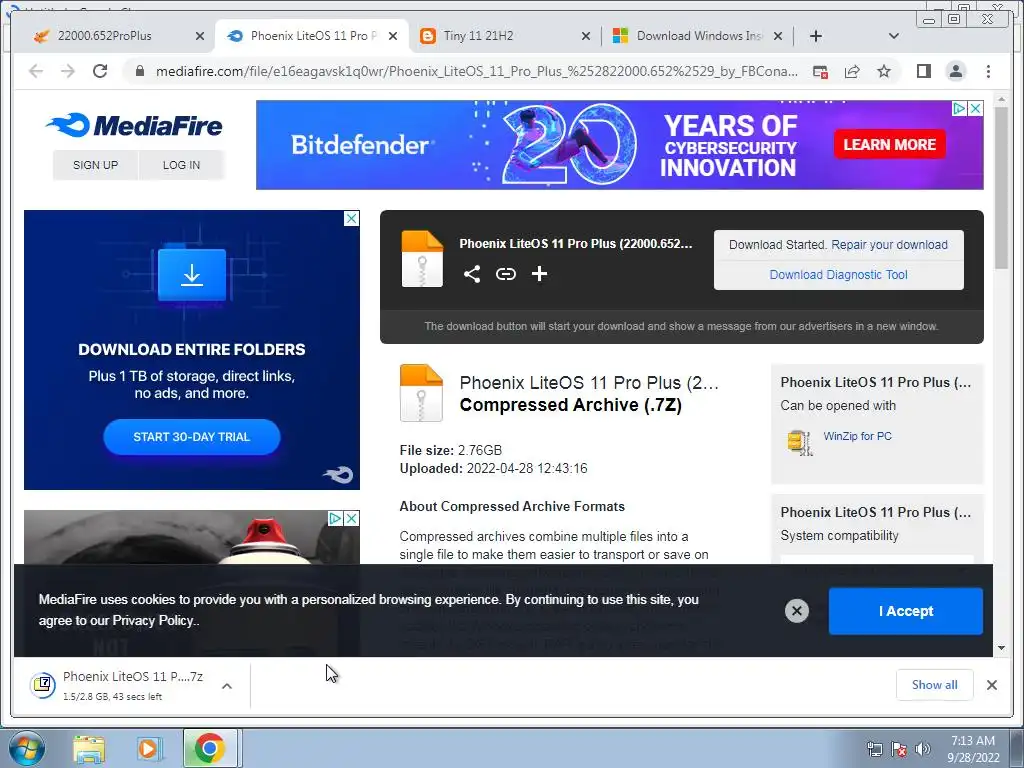Click 'About Compressed Archive Formats' heading
This screenshot has width=1024, height=768.
(x=512, y=507)
